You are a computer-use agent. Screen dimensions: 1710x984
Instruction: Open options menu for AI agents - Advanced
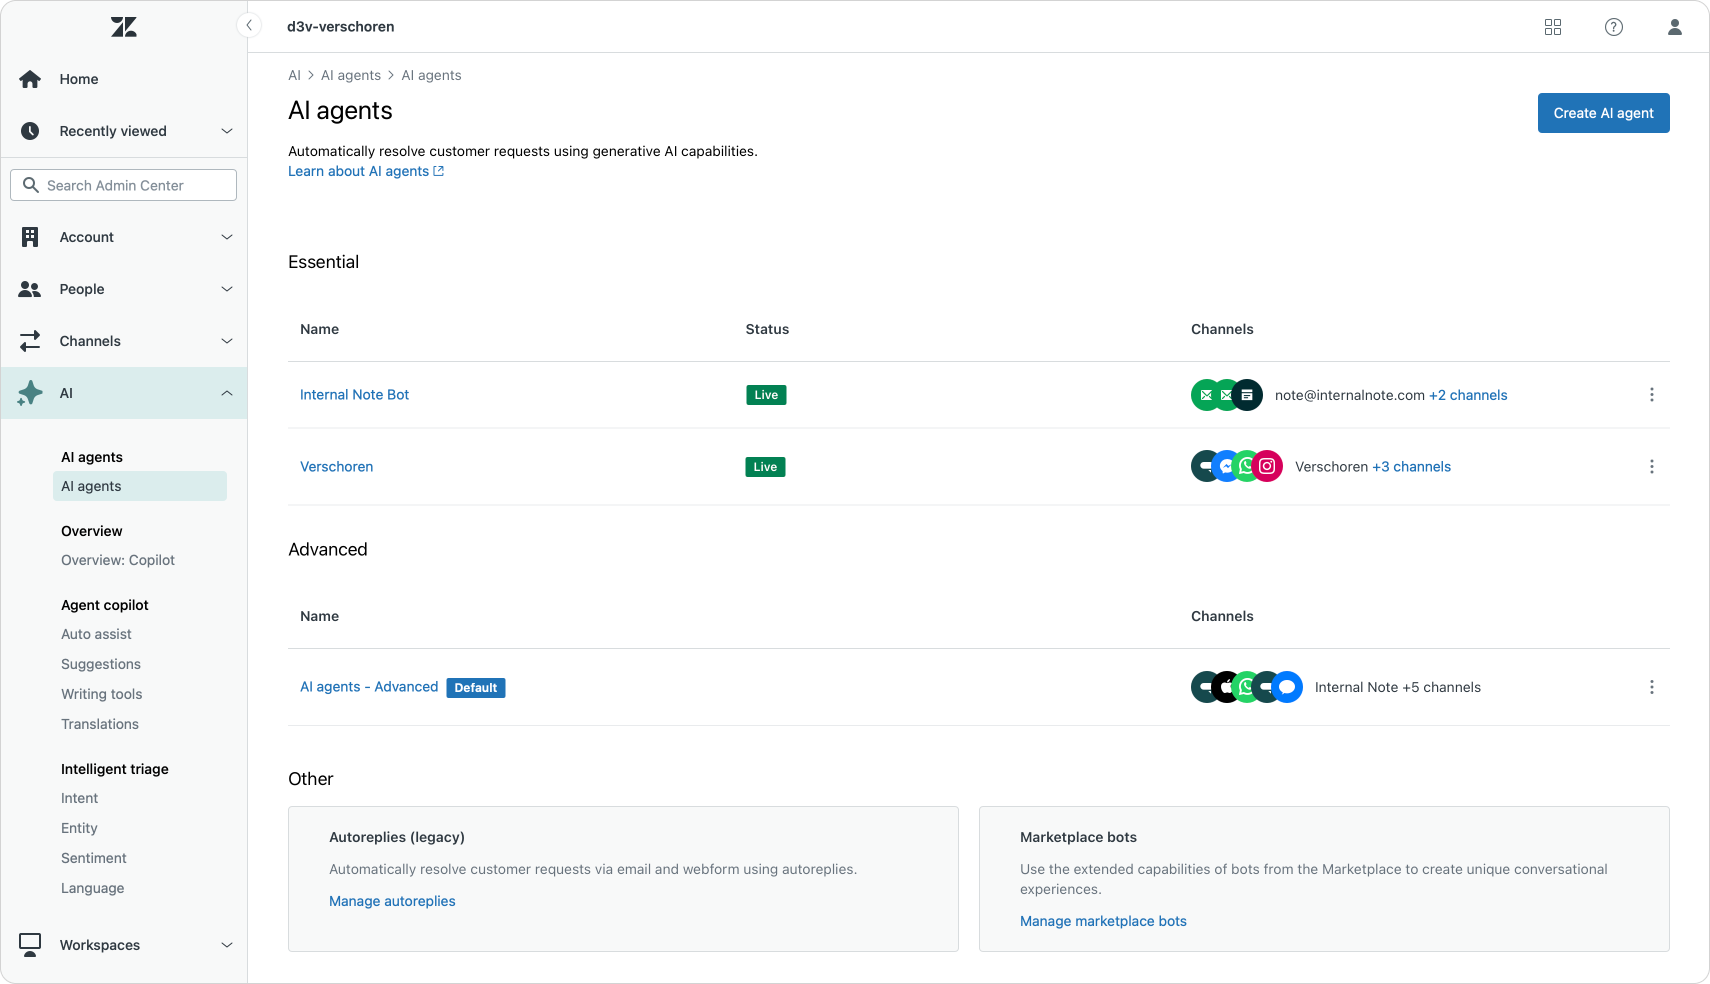pos(1652,687)
